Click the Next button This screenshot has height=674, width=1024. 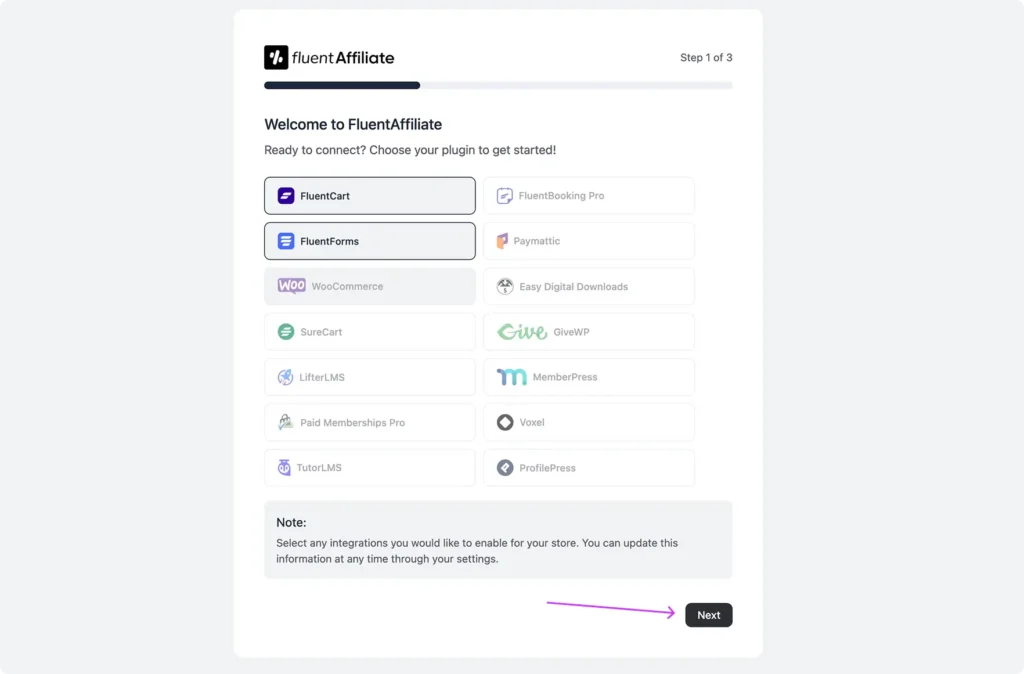708,615
